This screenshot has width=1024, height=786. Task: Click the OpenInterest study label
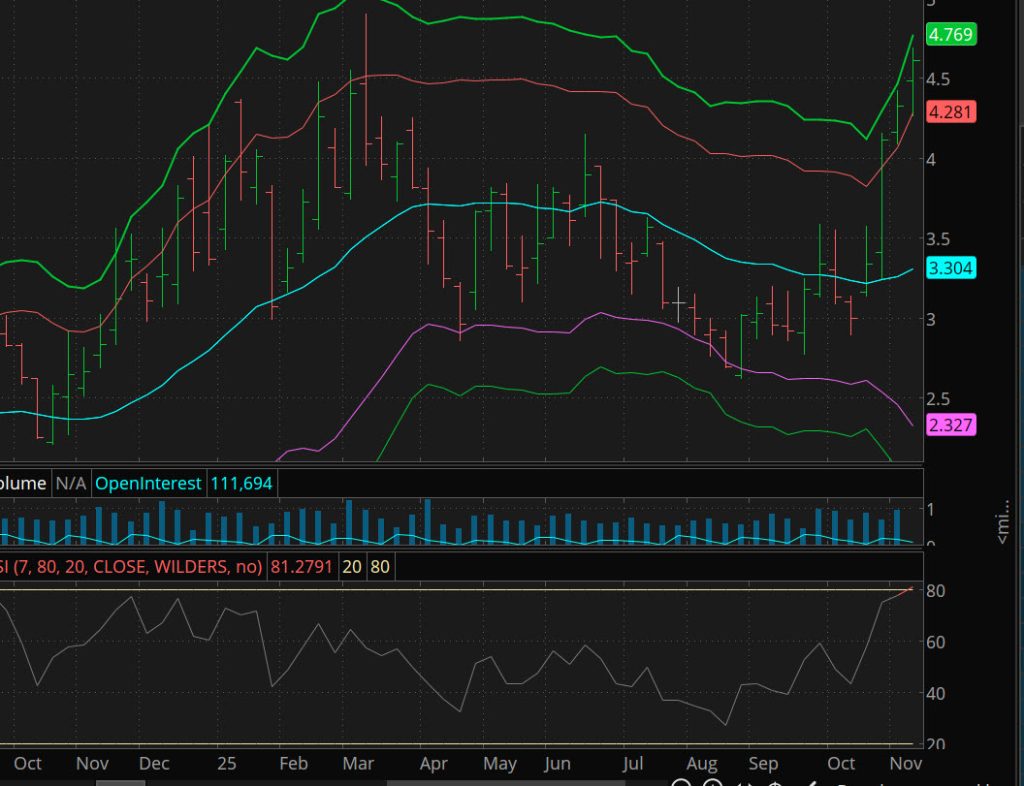[147, 484]
